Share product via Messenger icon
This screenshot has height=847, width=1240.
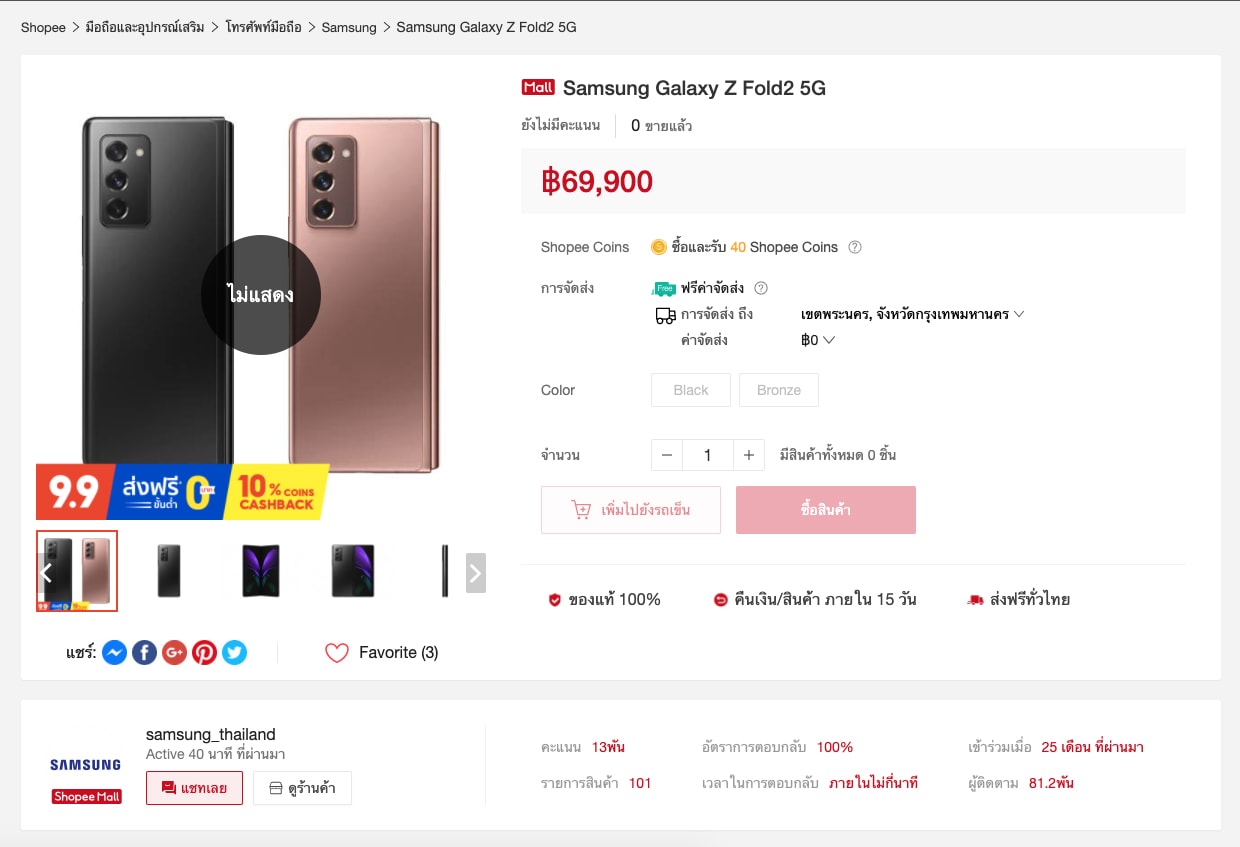click(114, 653)
